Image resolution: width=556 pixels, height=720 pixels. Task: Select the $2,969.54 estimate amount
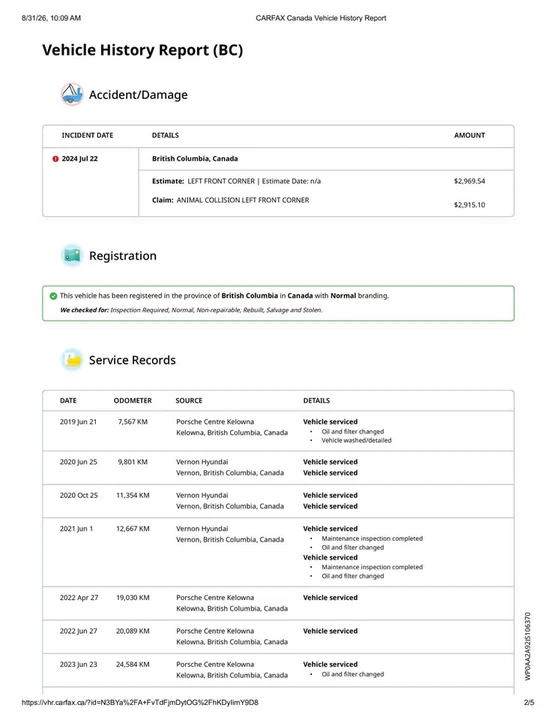469,181
